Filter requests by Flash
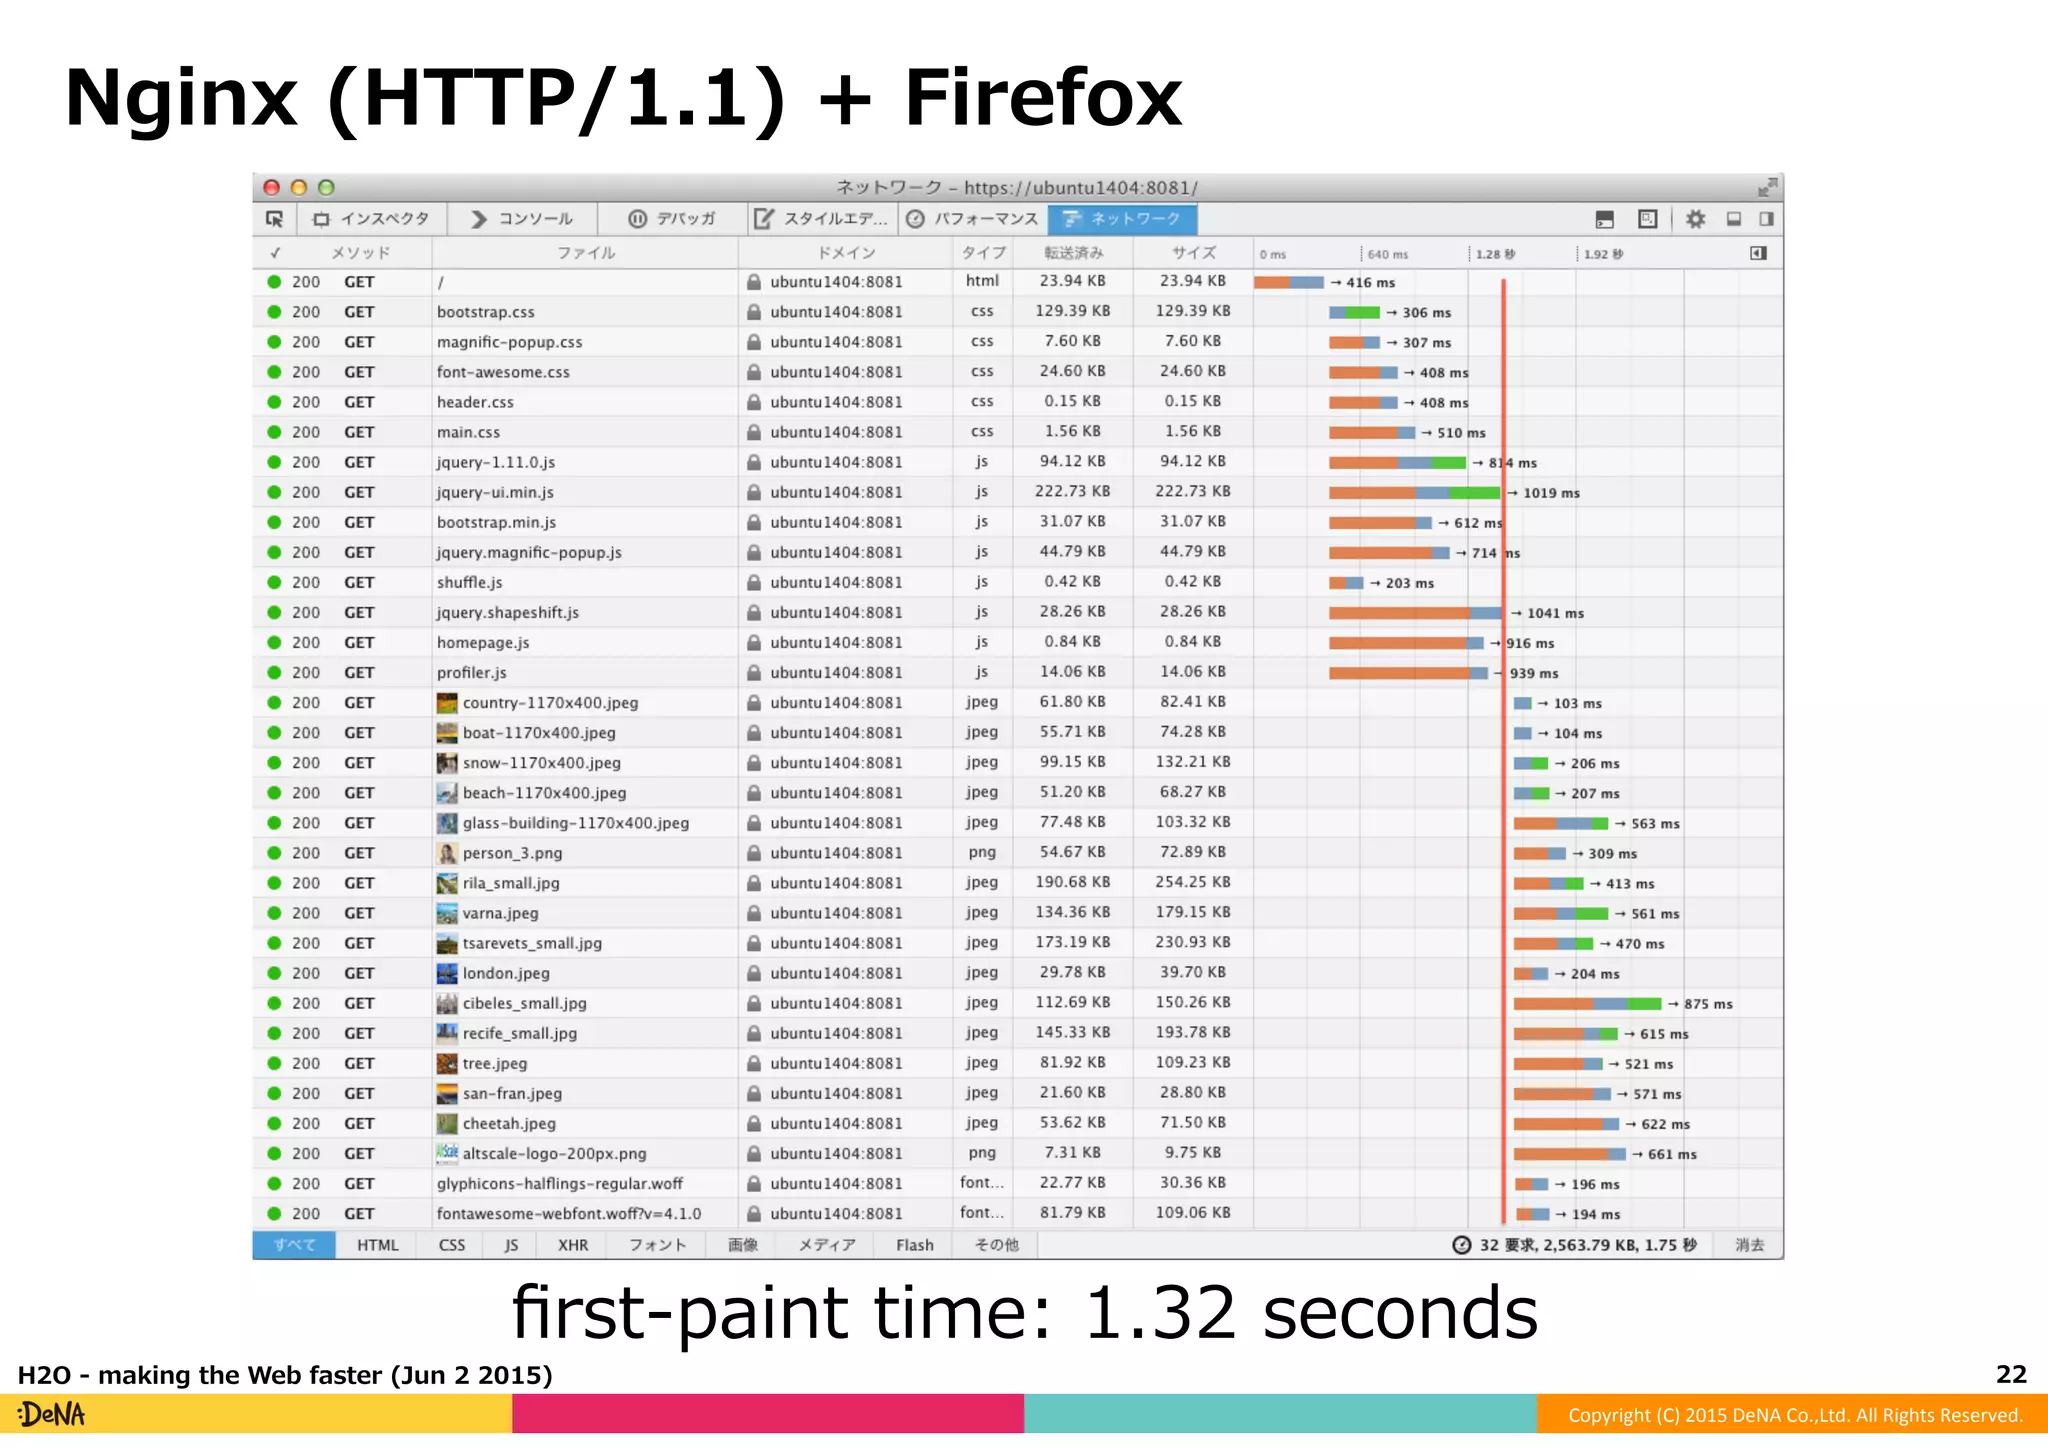This screenshot has width=2048, height=1447. (915, 1245)
